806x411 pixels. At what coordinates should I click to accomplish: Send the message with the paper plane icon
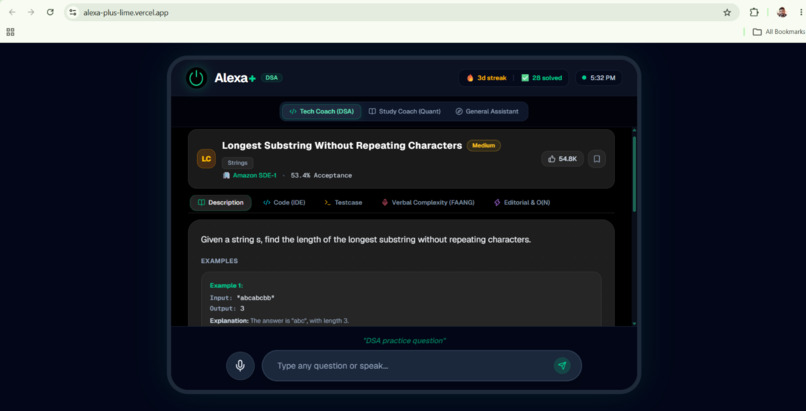562,366
